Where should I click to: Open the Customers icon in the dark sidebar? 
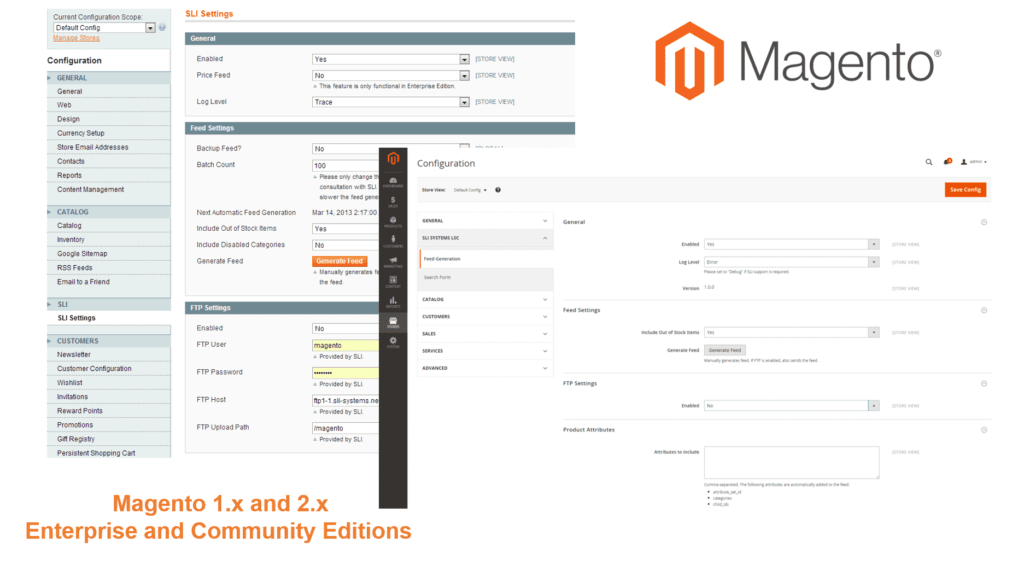tap(393, 242)
